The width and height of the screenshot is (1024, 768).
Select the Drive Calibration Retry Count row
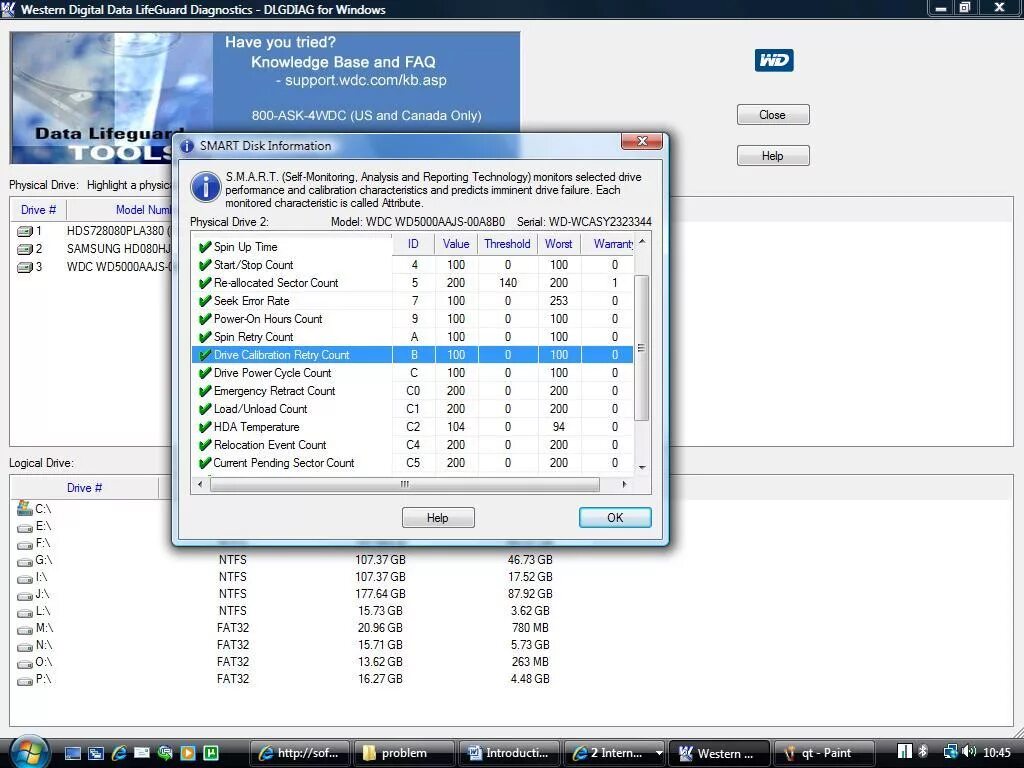click(x=413, y=355)
